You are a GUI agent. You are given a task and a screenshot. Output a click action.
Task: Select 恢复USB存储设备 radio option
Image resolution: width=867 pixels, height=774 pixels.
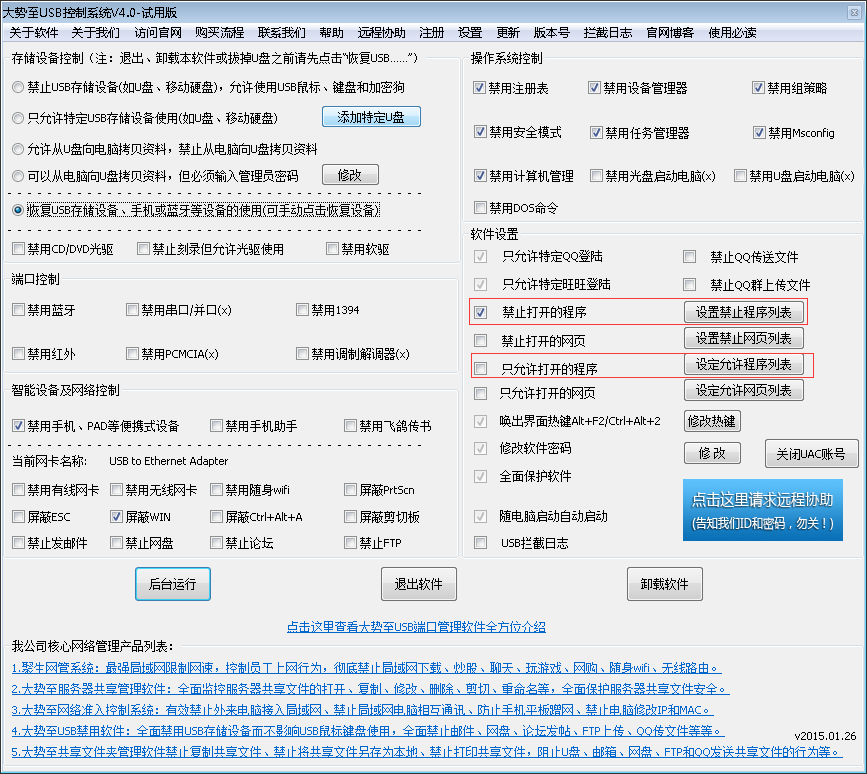19,210
